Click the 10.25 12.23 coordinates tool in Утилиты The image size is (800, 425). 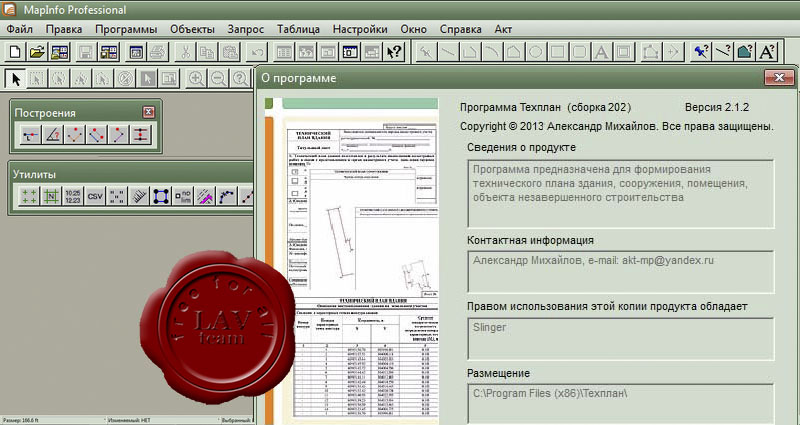(x=73, y=196)
